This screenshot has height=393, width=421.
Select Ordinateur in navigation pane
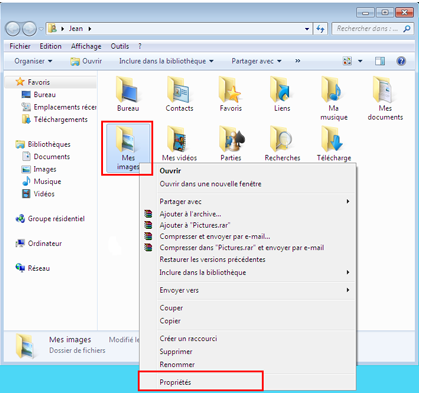point(39,244)
